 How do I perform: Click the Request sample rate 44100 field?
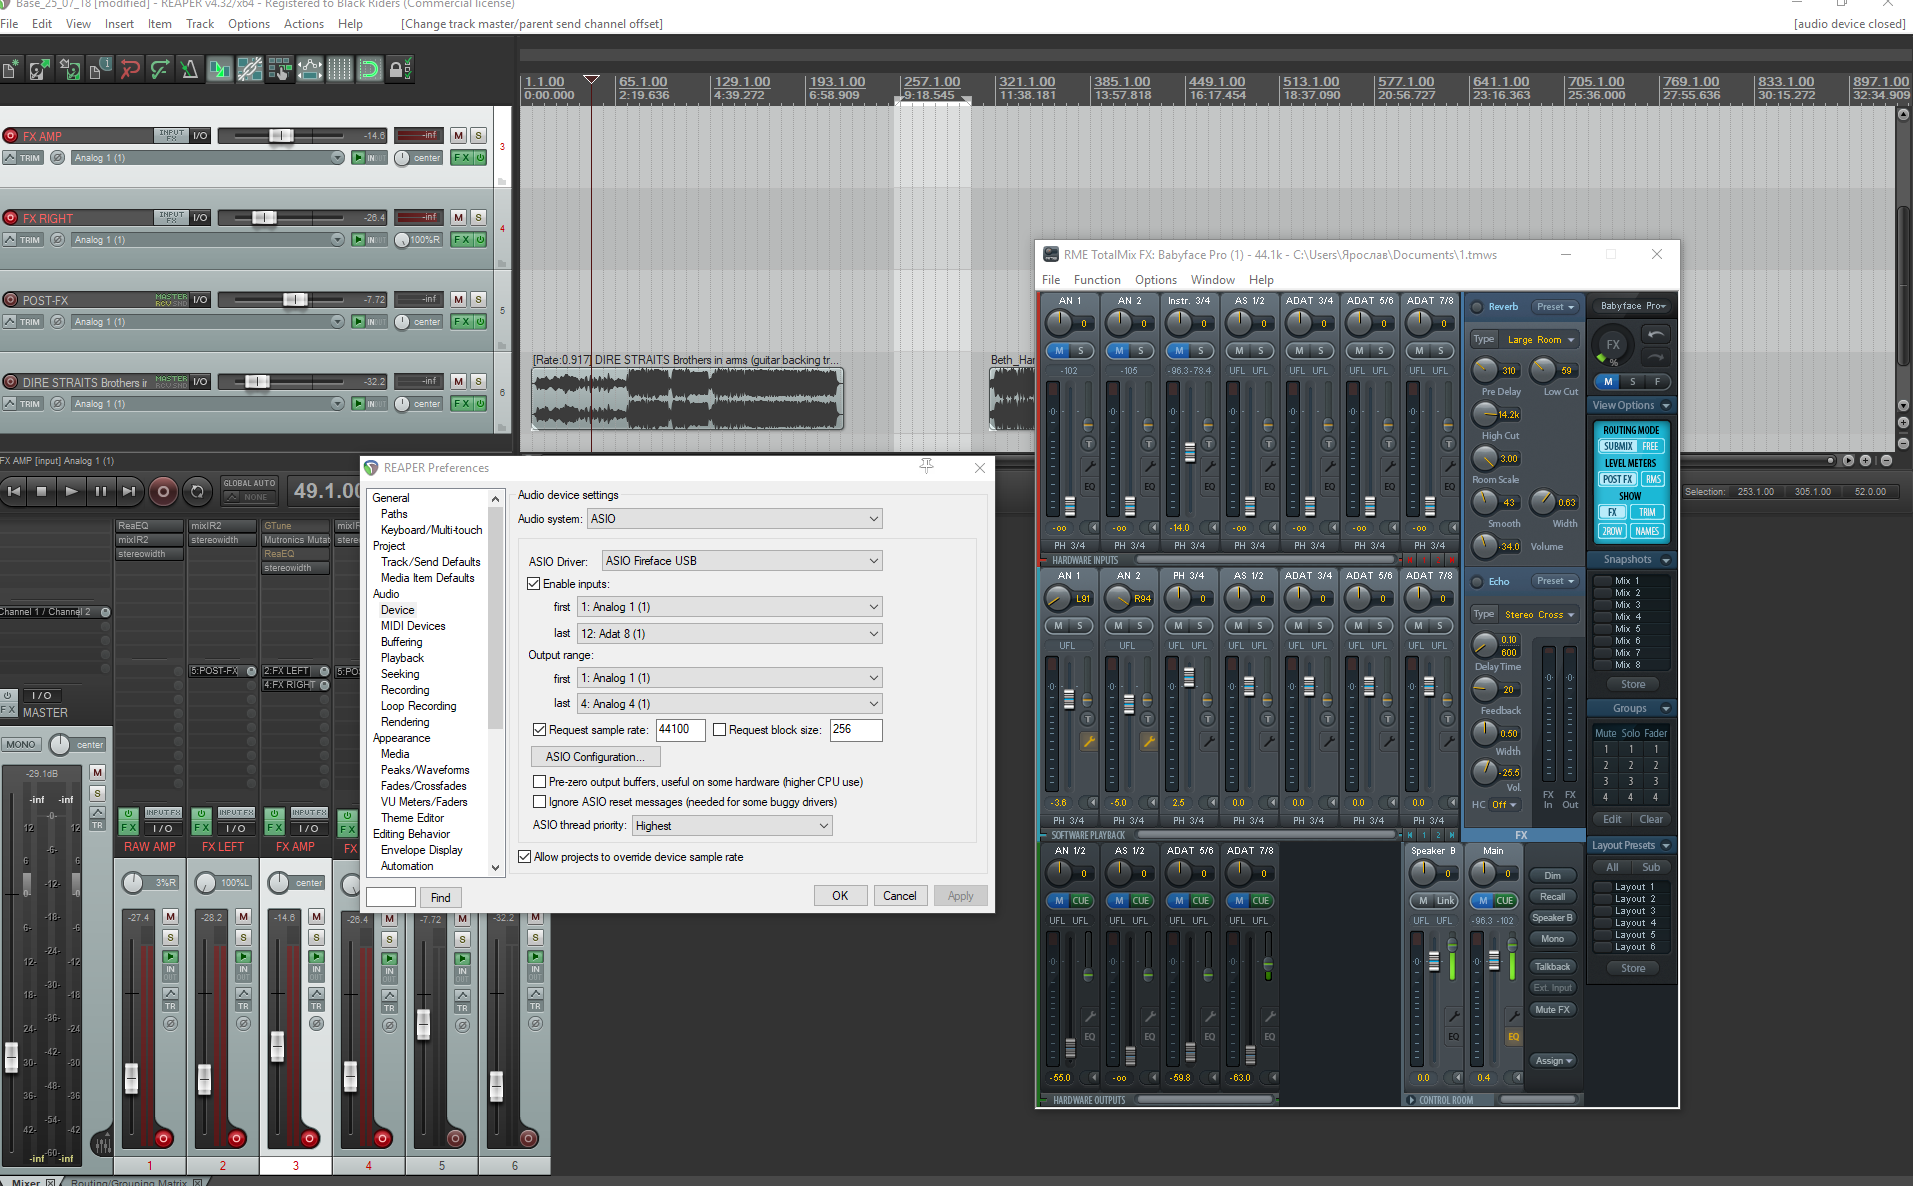click(680, 730)
